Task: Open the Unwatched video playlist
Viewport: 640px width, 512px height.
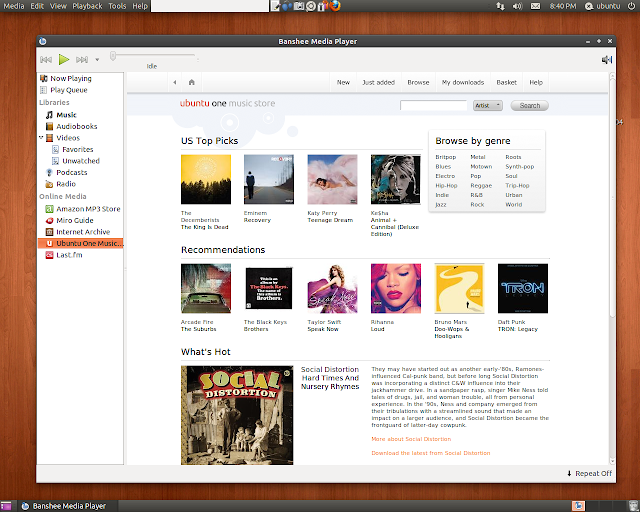Action: (x=76, y=161)
